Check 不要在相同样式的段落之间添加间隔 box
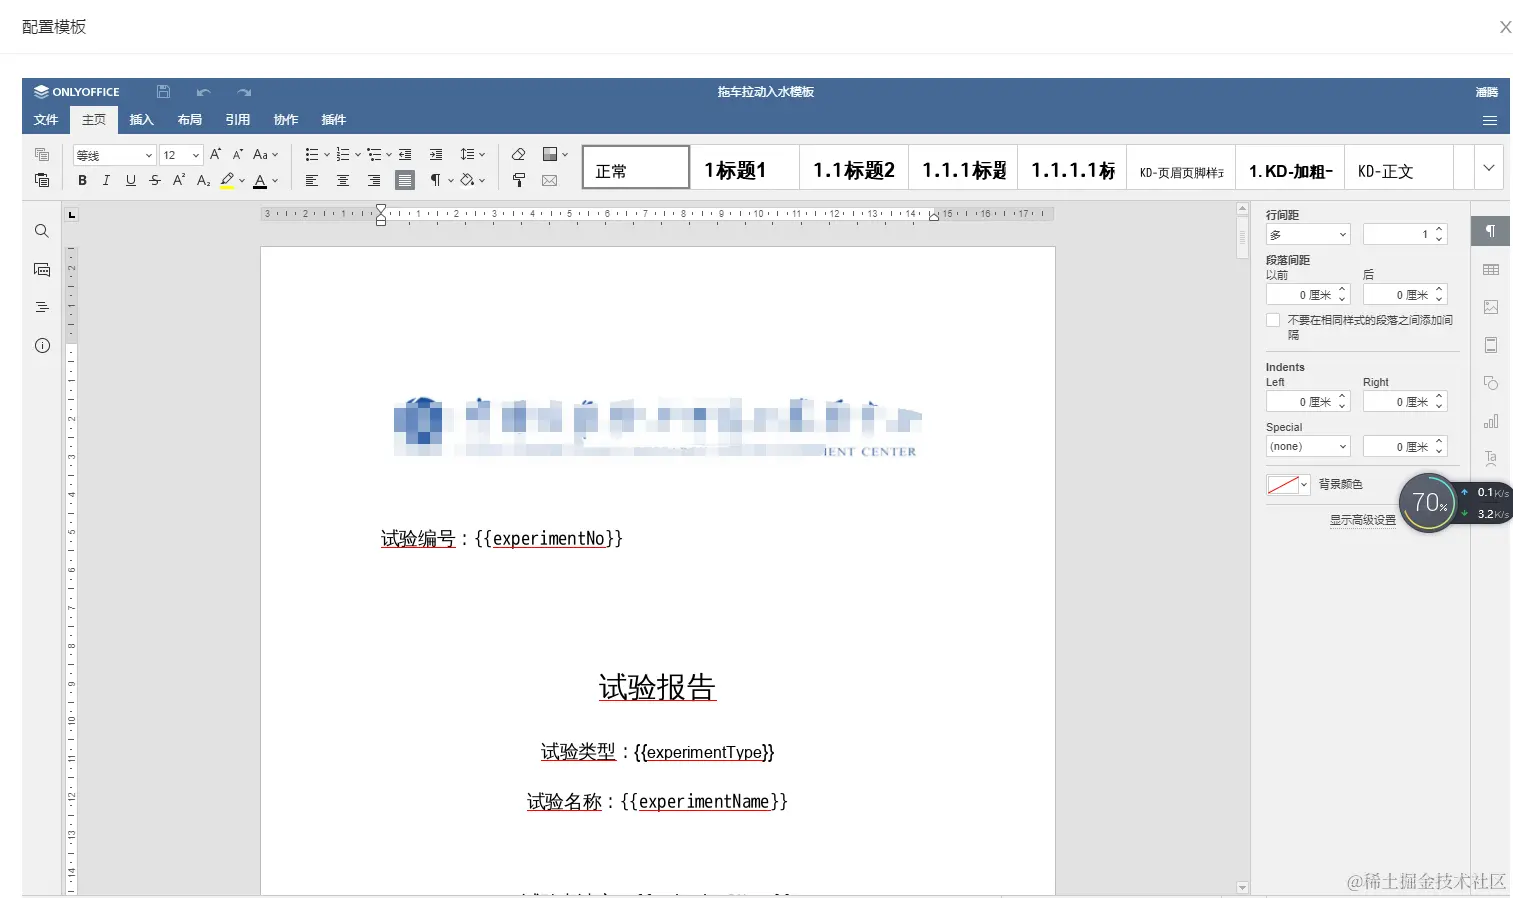 (1273, 320)
